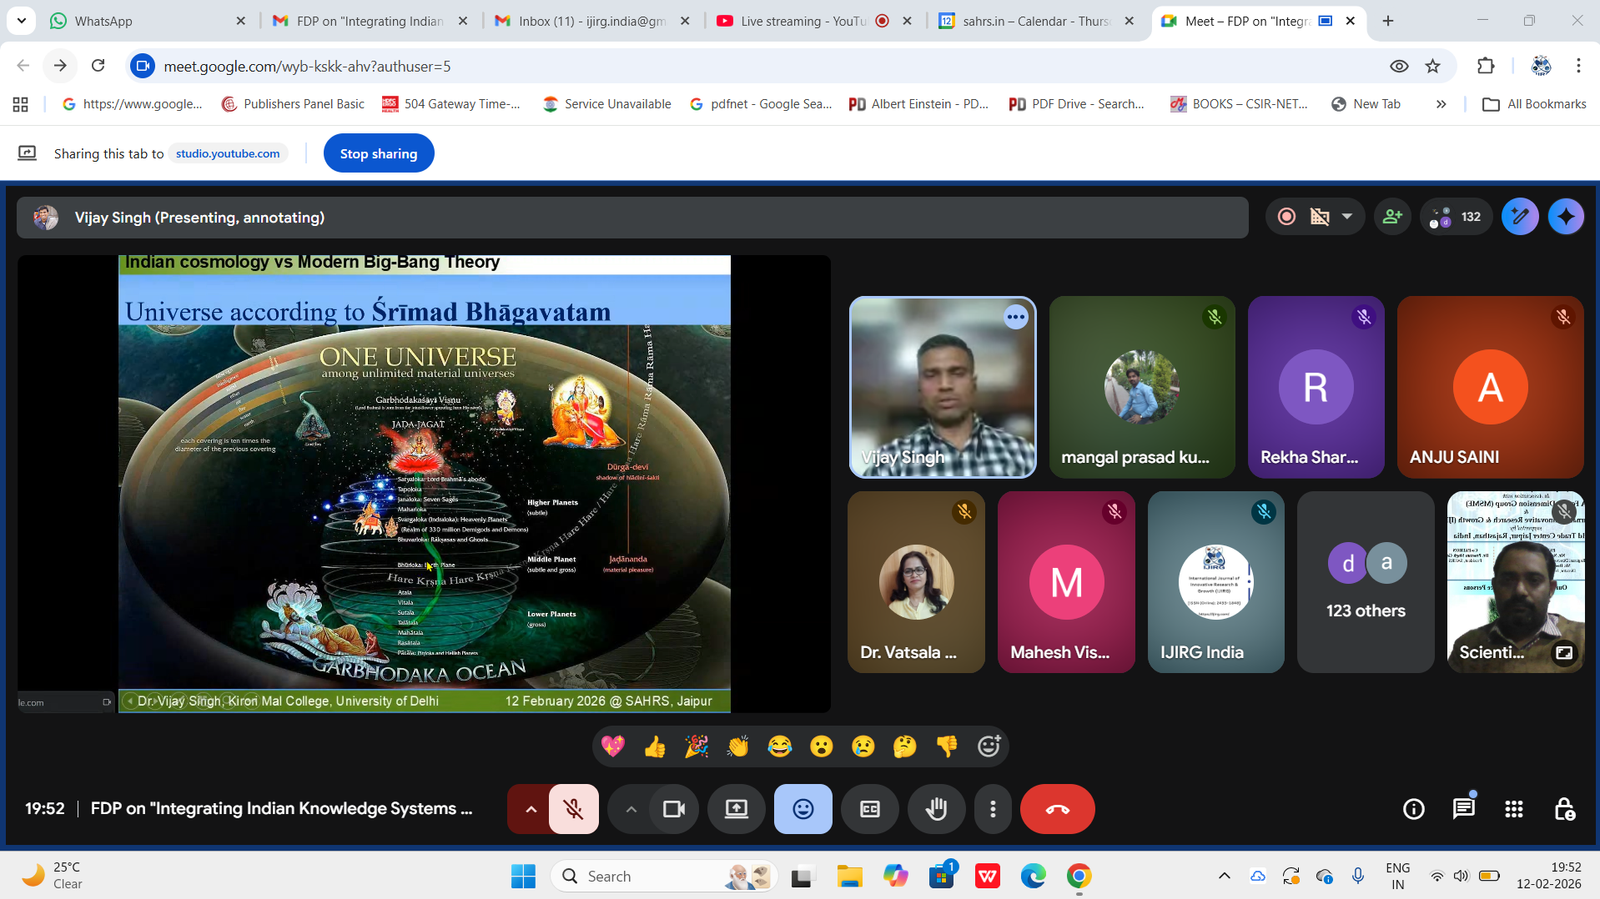Send the thumbs up reaction
This screenshot has width=1600, height=899.
point(655,747)
